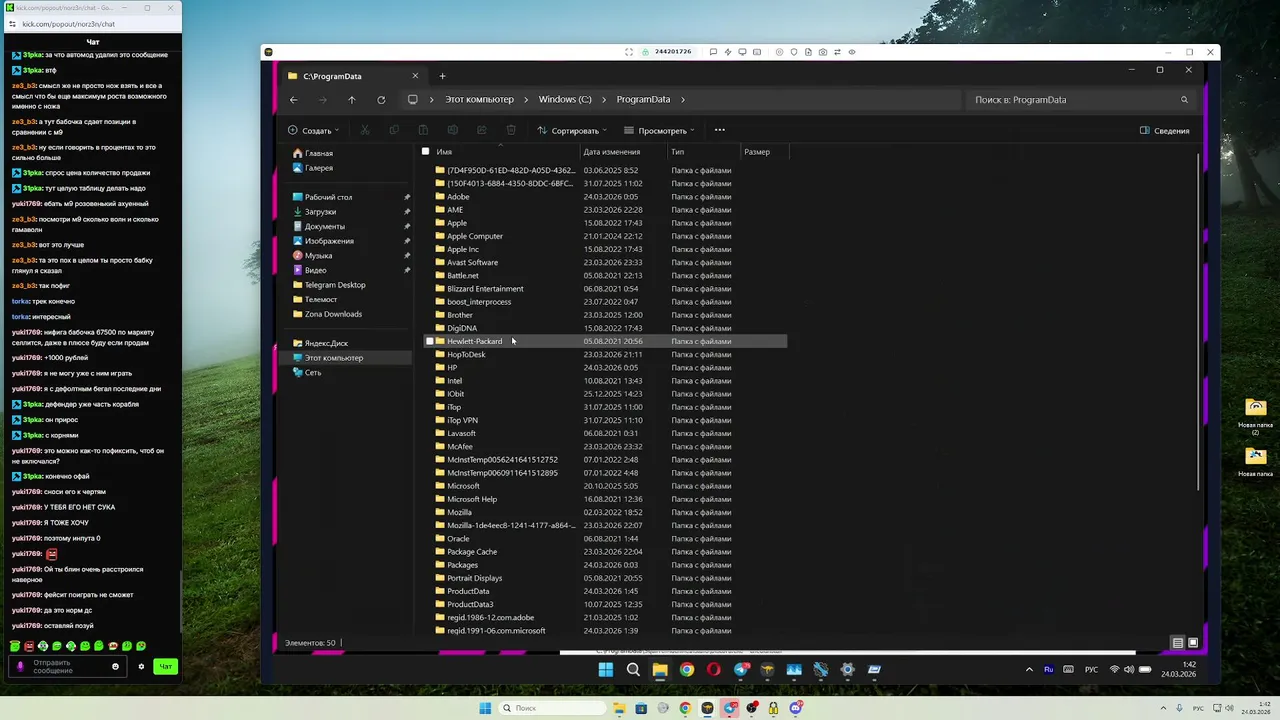This screenshot has height=720, width=1280.
Task: Unpin Видео using its pin icon
Action: 407,270
